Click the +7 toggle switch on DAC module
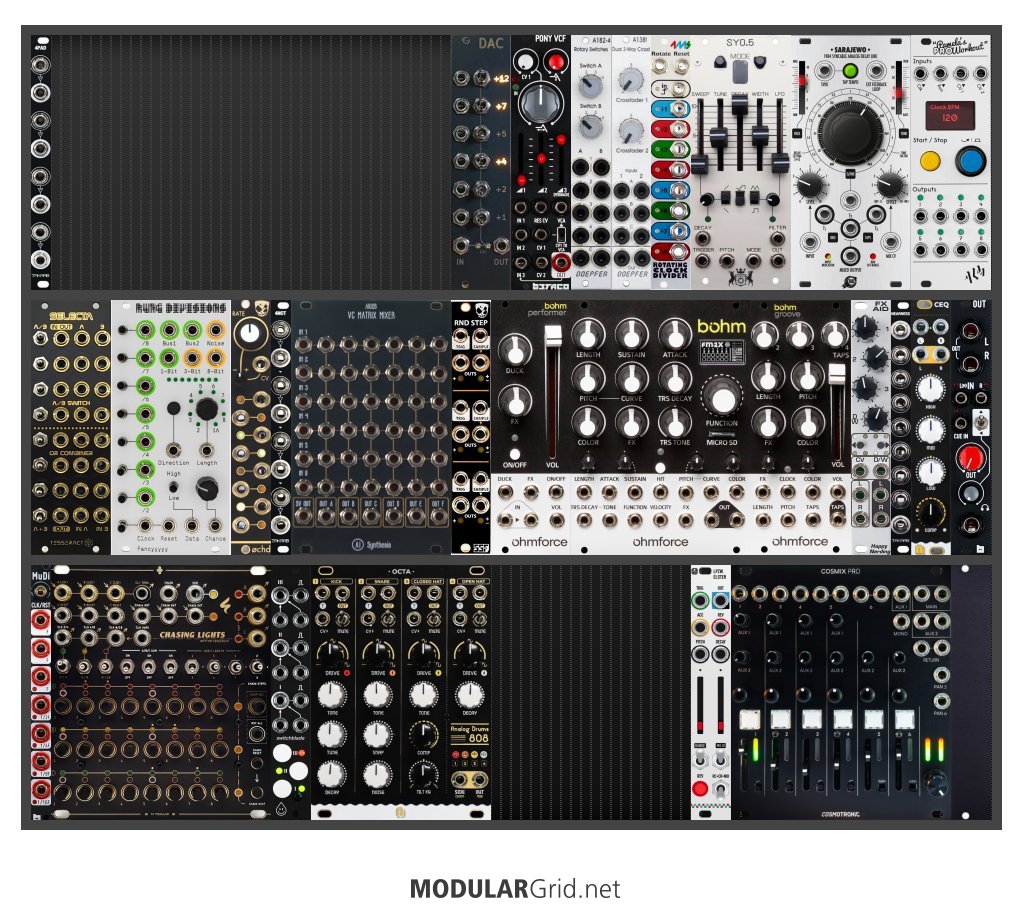1032x910 pixels. tap(481, 105)
